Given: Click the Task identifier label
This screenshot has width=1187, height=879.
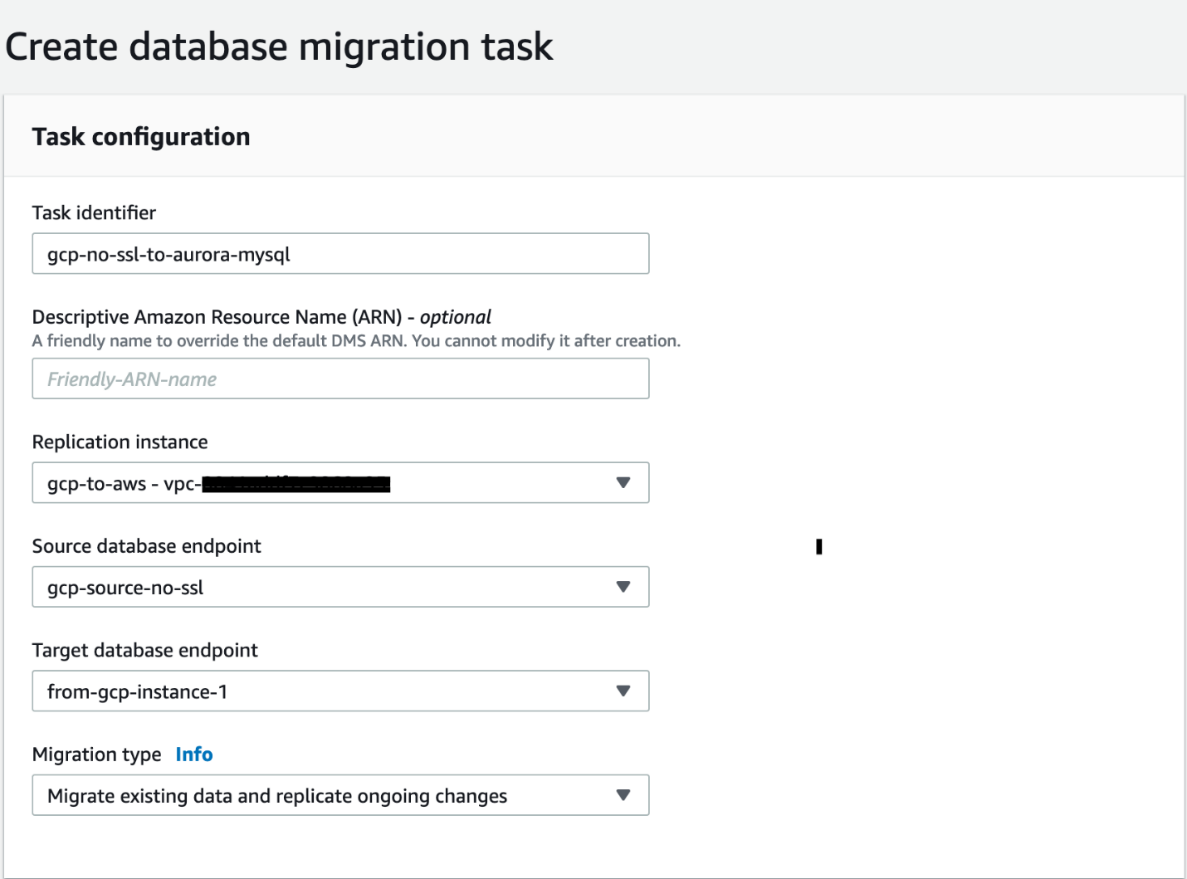Looking at the screenshot, I should click(x=94, y=213).
